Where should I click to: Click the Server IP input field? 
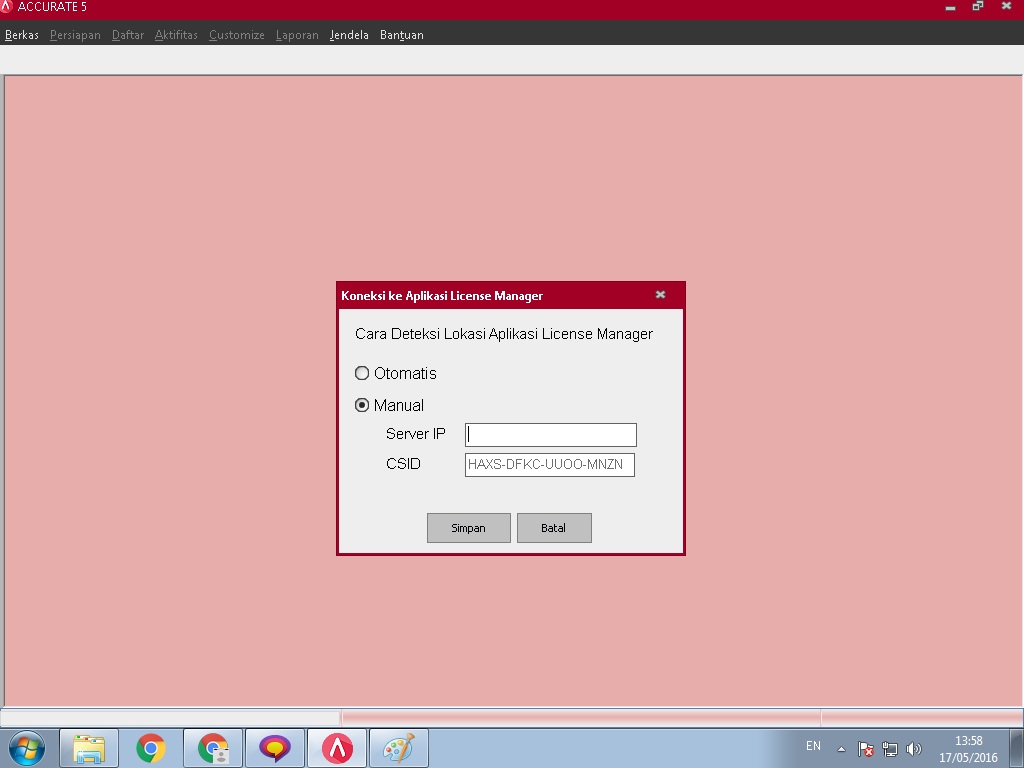550,435
